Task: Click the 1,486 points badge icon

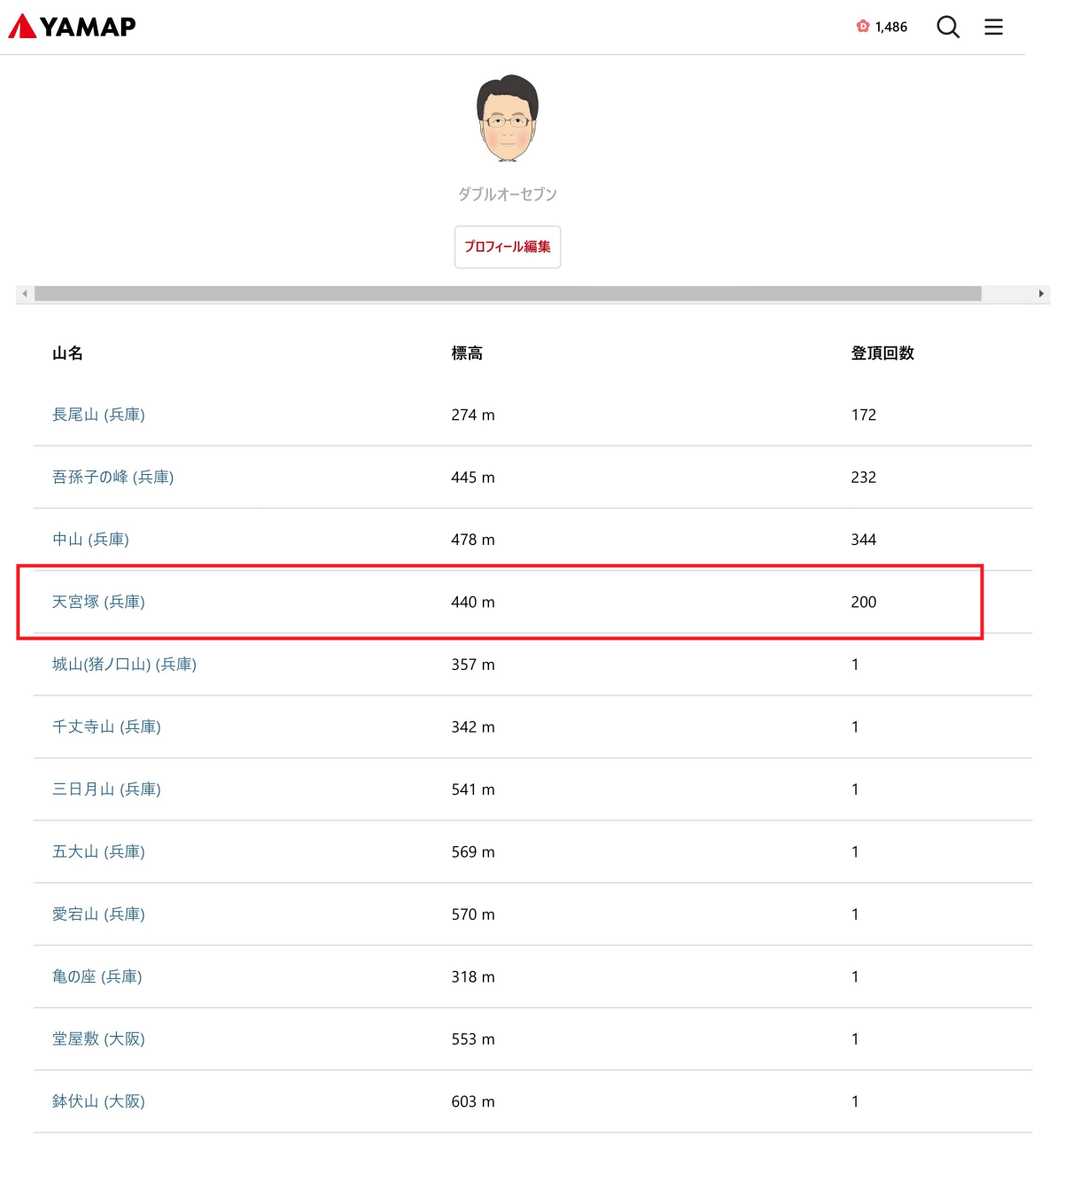Action: coord(863,27)
